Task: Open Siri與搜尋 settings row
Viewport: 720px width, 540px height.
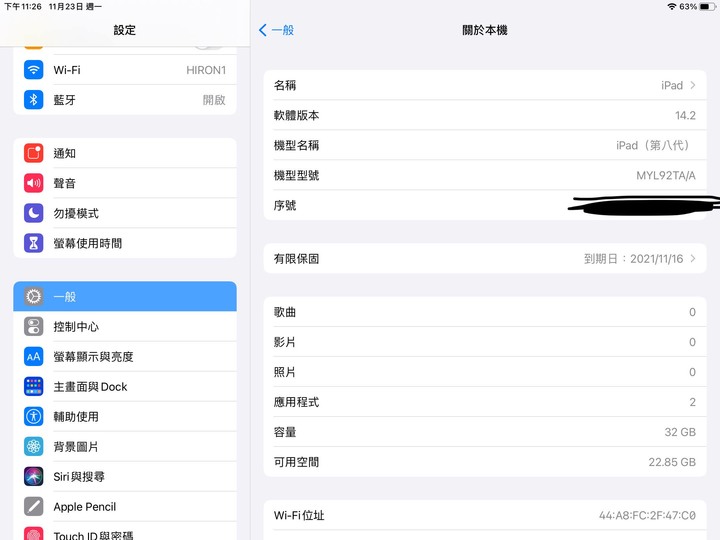Action: coord(125,476)
